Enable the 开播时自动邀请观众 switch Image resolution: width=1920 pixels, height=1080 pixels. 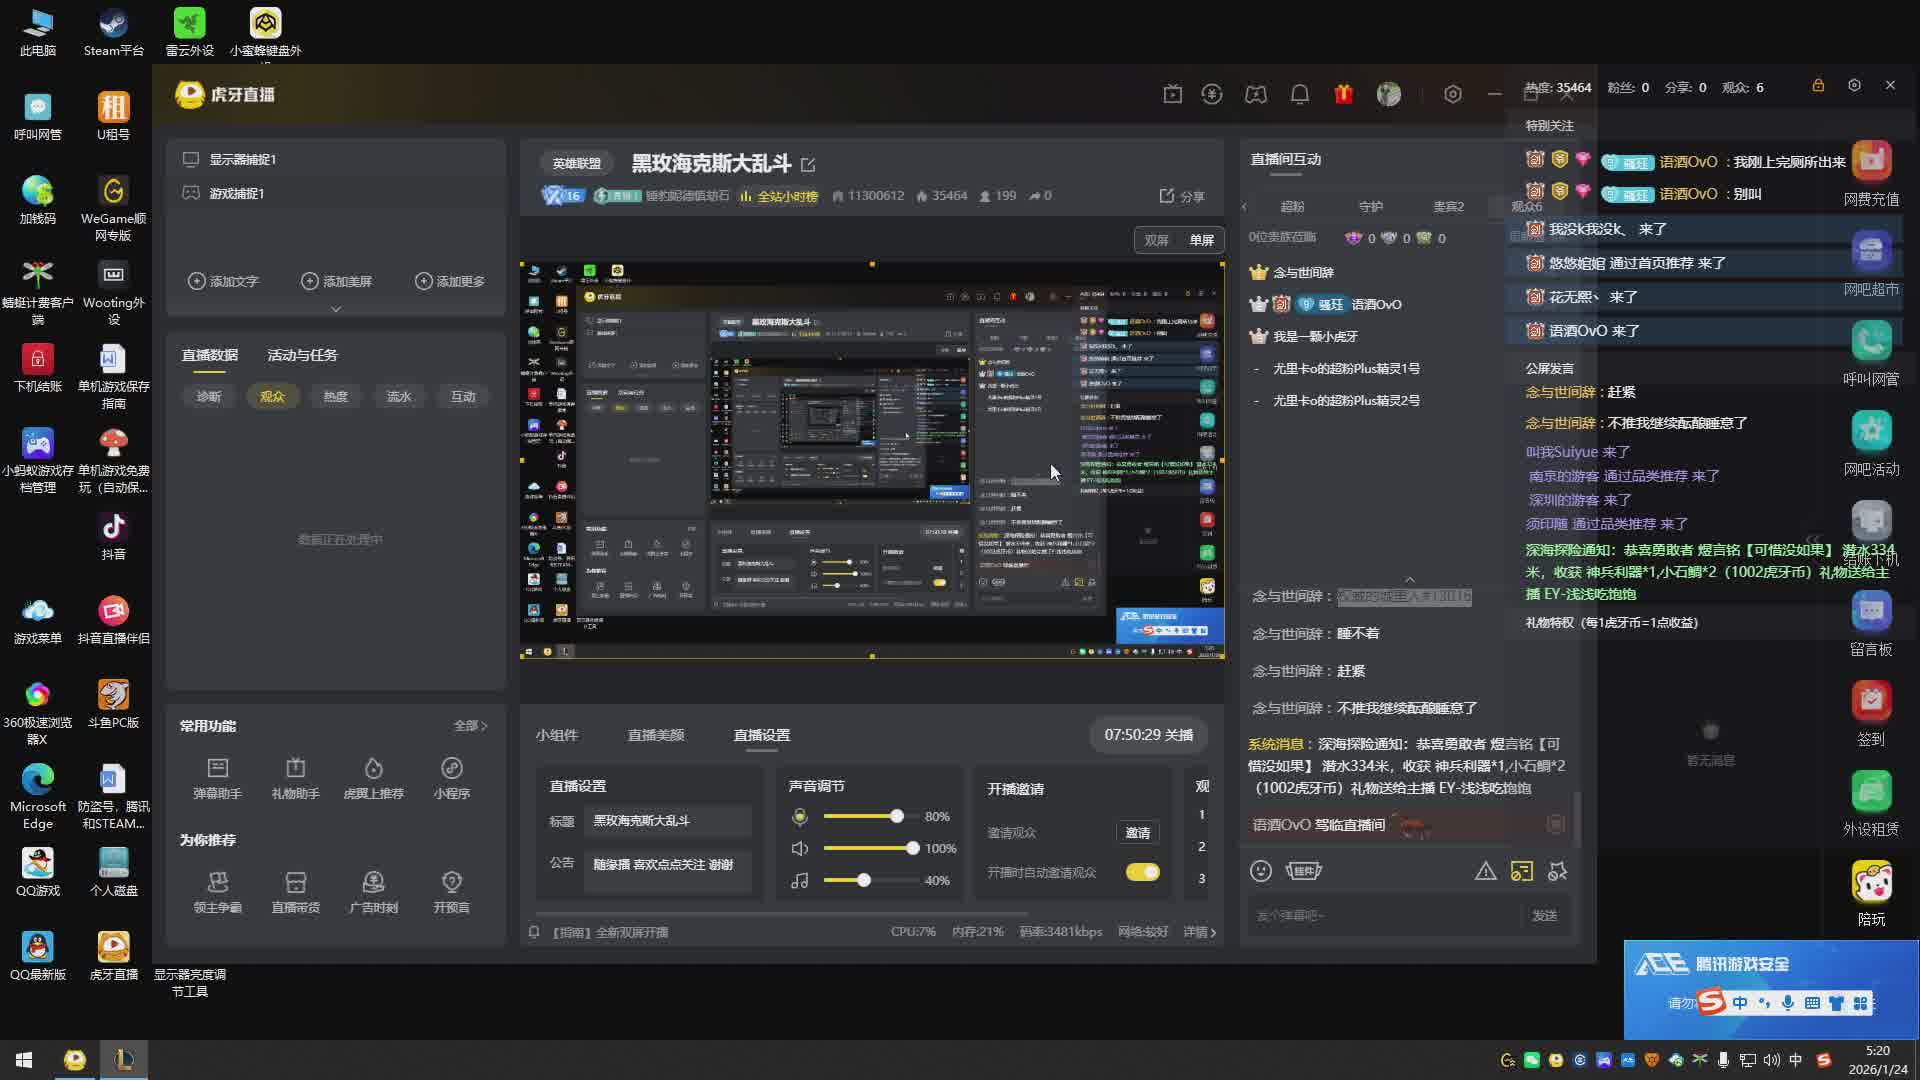pos(1142,872)
